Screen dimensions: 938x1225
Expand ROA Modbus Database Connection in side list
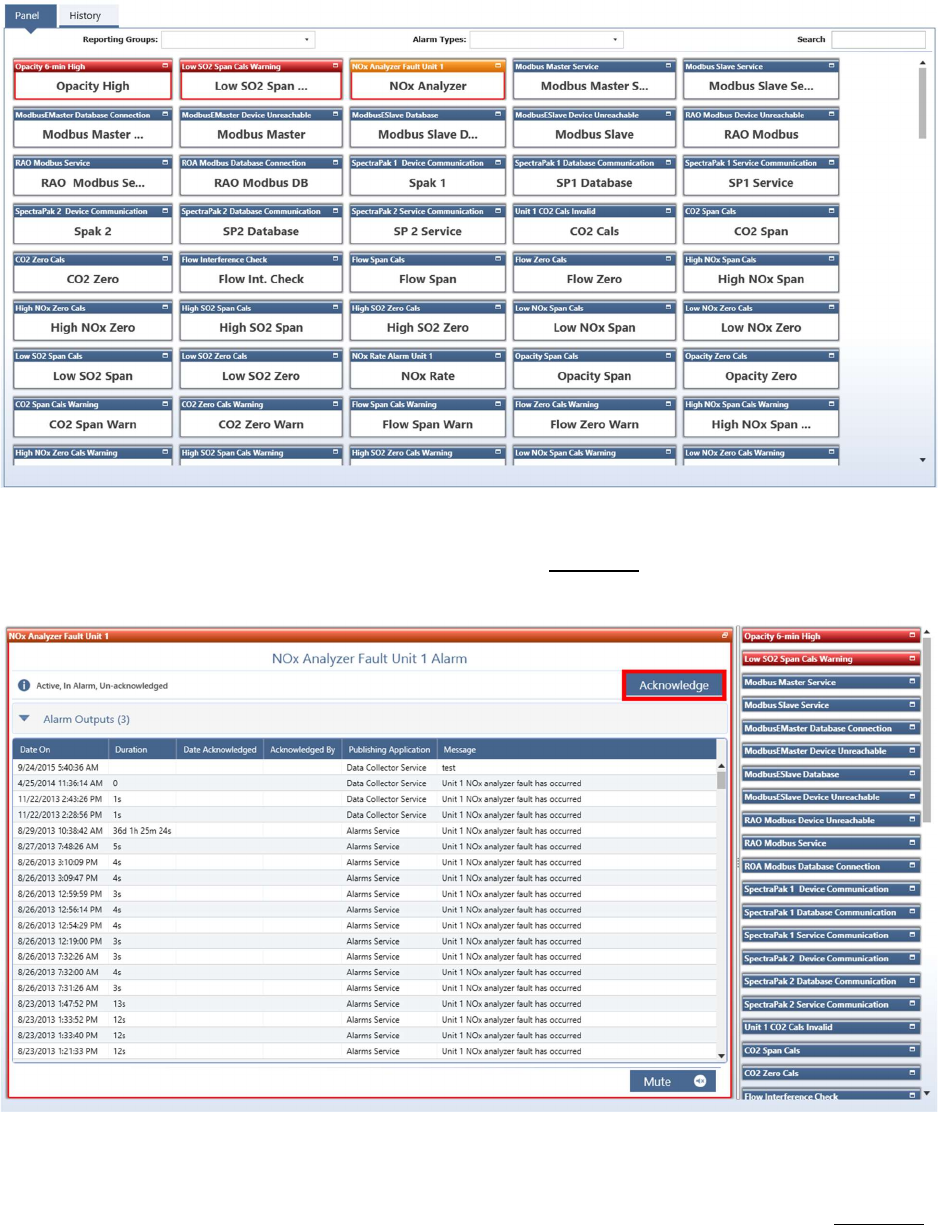(911, 866)
